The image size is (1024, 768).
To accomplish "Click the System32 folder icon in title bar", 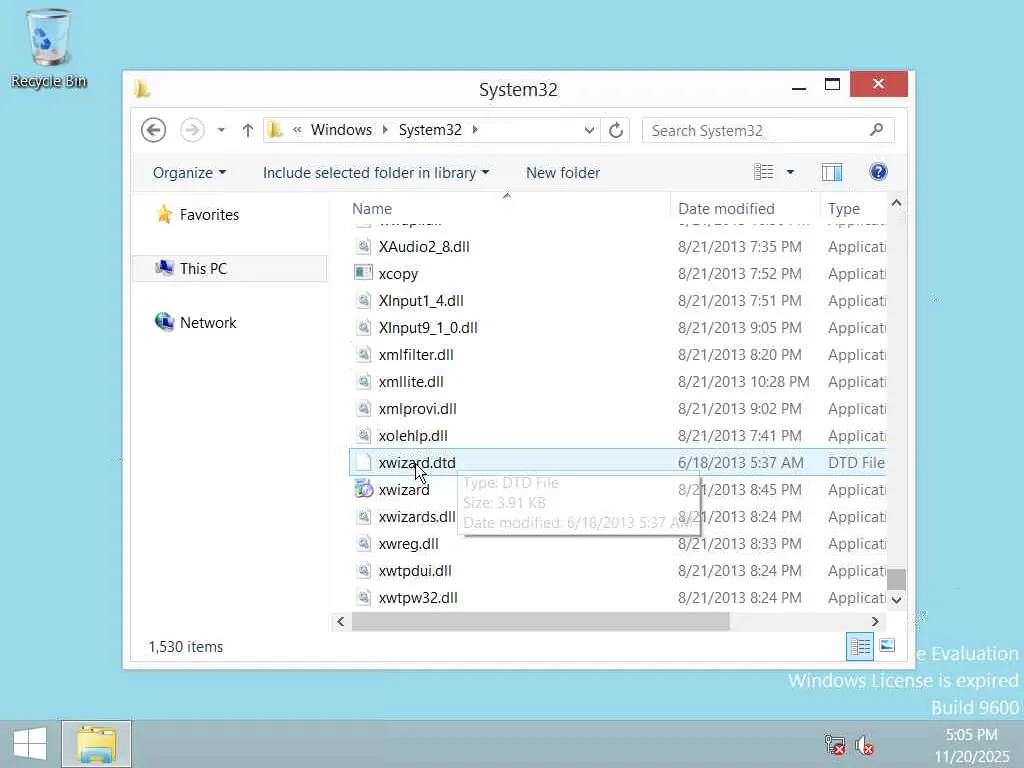I will click(142, 89).
